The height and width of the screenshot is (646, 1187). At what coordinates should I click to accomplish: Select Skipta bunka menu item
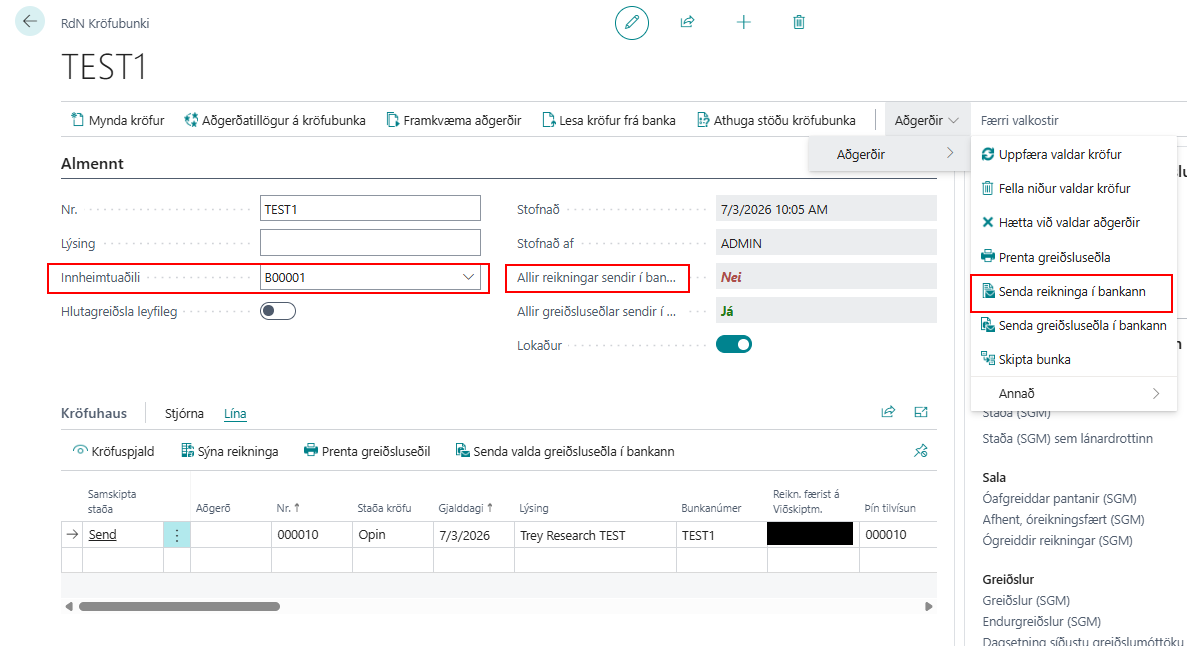click(1073, 360)
